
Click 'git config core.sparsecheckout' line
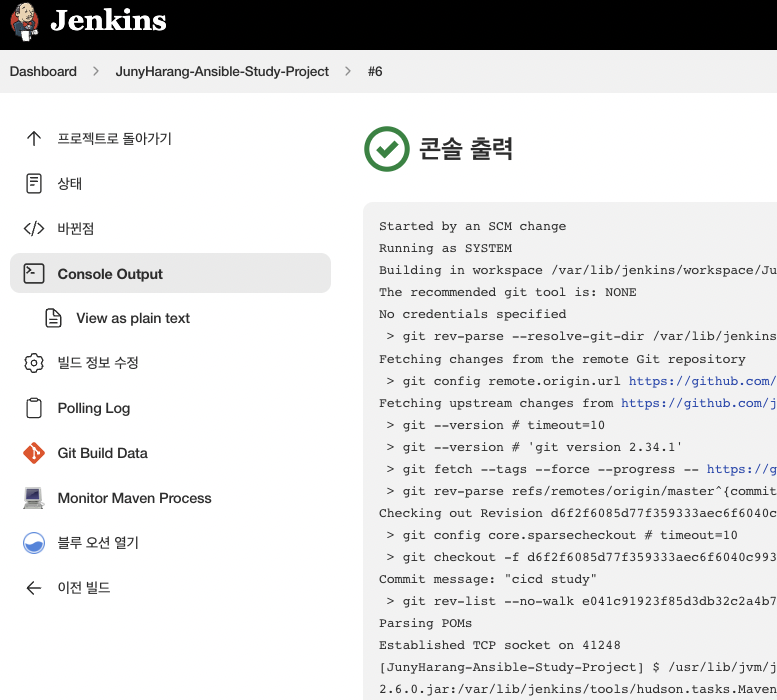pyautogui.click(x=562, y=535)
